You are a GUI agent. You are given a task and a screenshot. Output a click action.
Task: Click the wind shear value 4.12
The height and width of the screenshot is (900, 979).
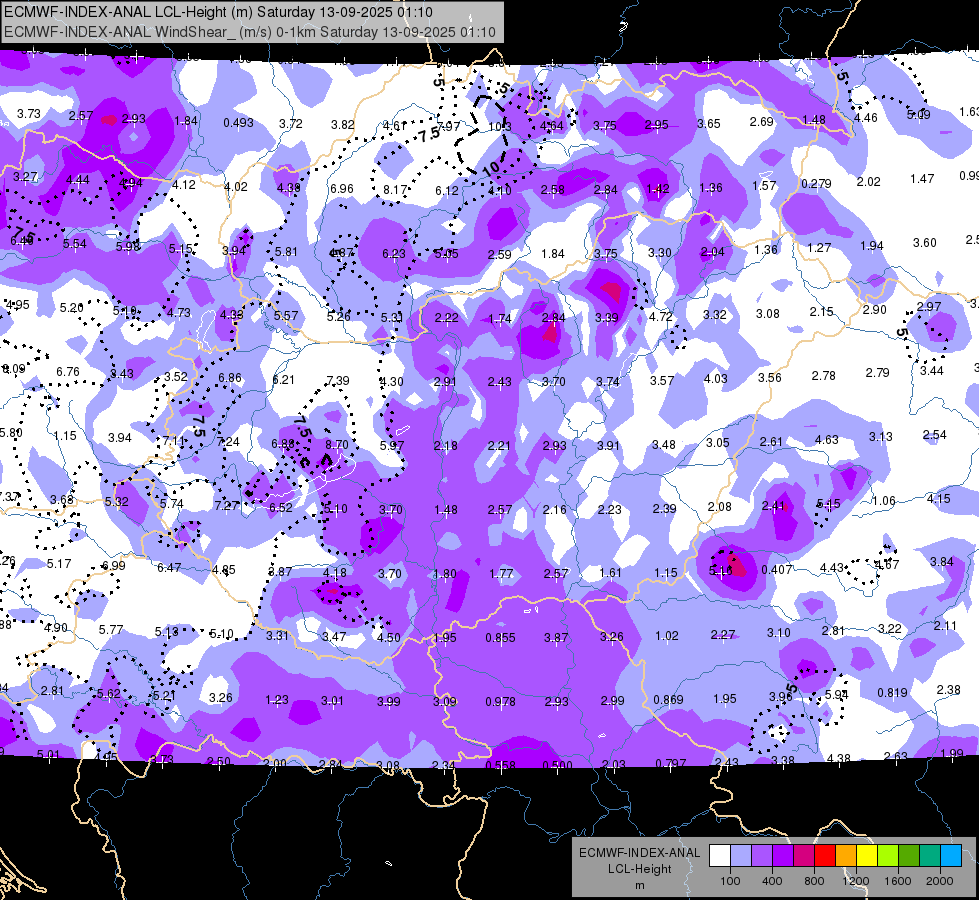click(184, 184)
